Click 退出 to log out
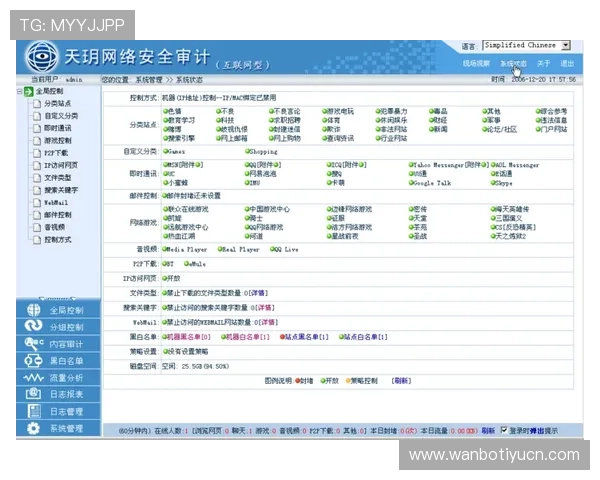 point(567,64)
